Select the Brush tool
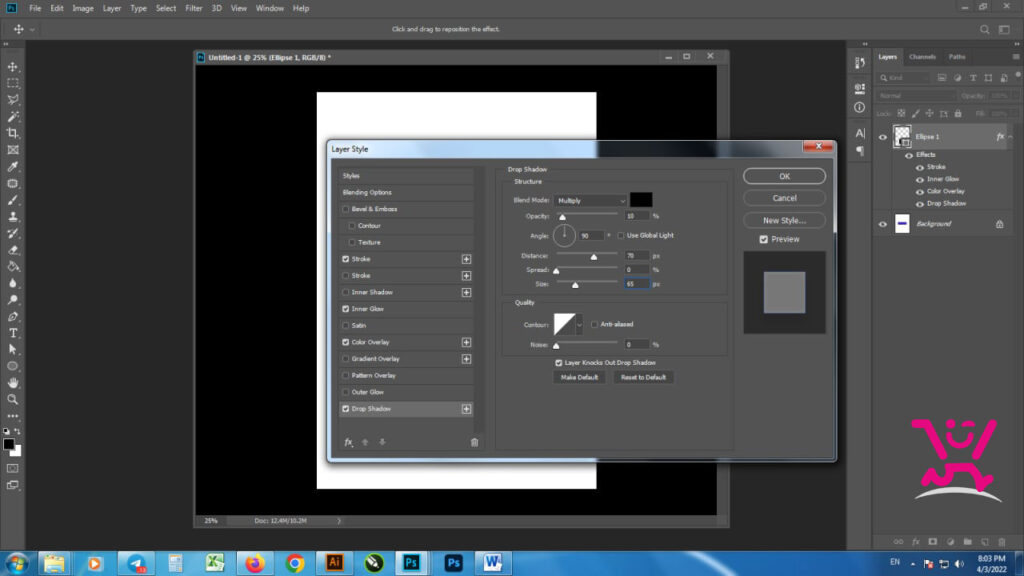 coord(12,200)
